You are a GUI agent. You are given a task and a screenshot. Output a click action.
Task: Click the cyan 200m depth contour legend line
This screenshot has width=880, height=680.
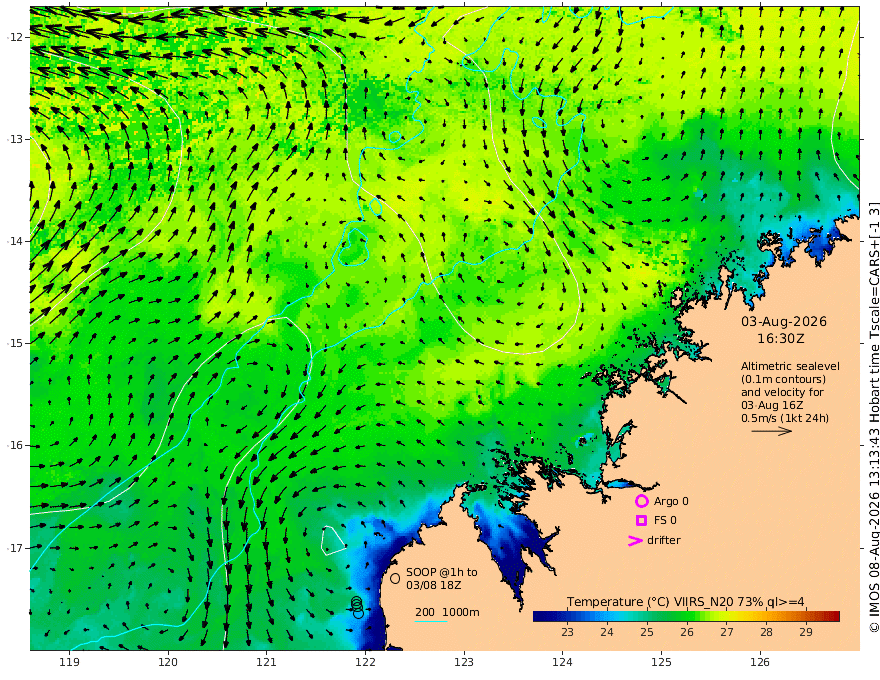click(x=430, y=621)
